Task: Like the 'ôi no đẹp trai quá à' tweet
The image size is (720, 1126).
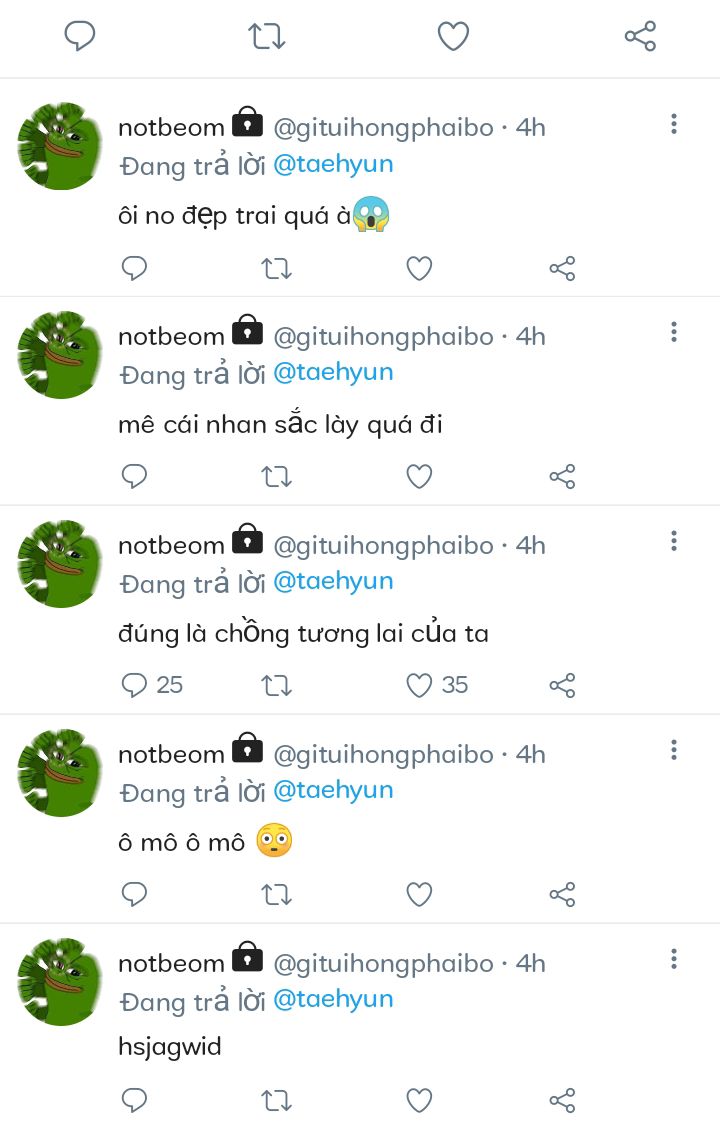Action: [x=419, y=269]
